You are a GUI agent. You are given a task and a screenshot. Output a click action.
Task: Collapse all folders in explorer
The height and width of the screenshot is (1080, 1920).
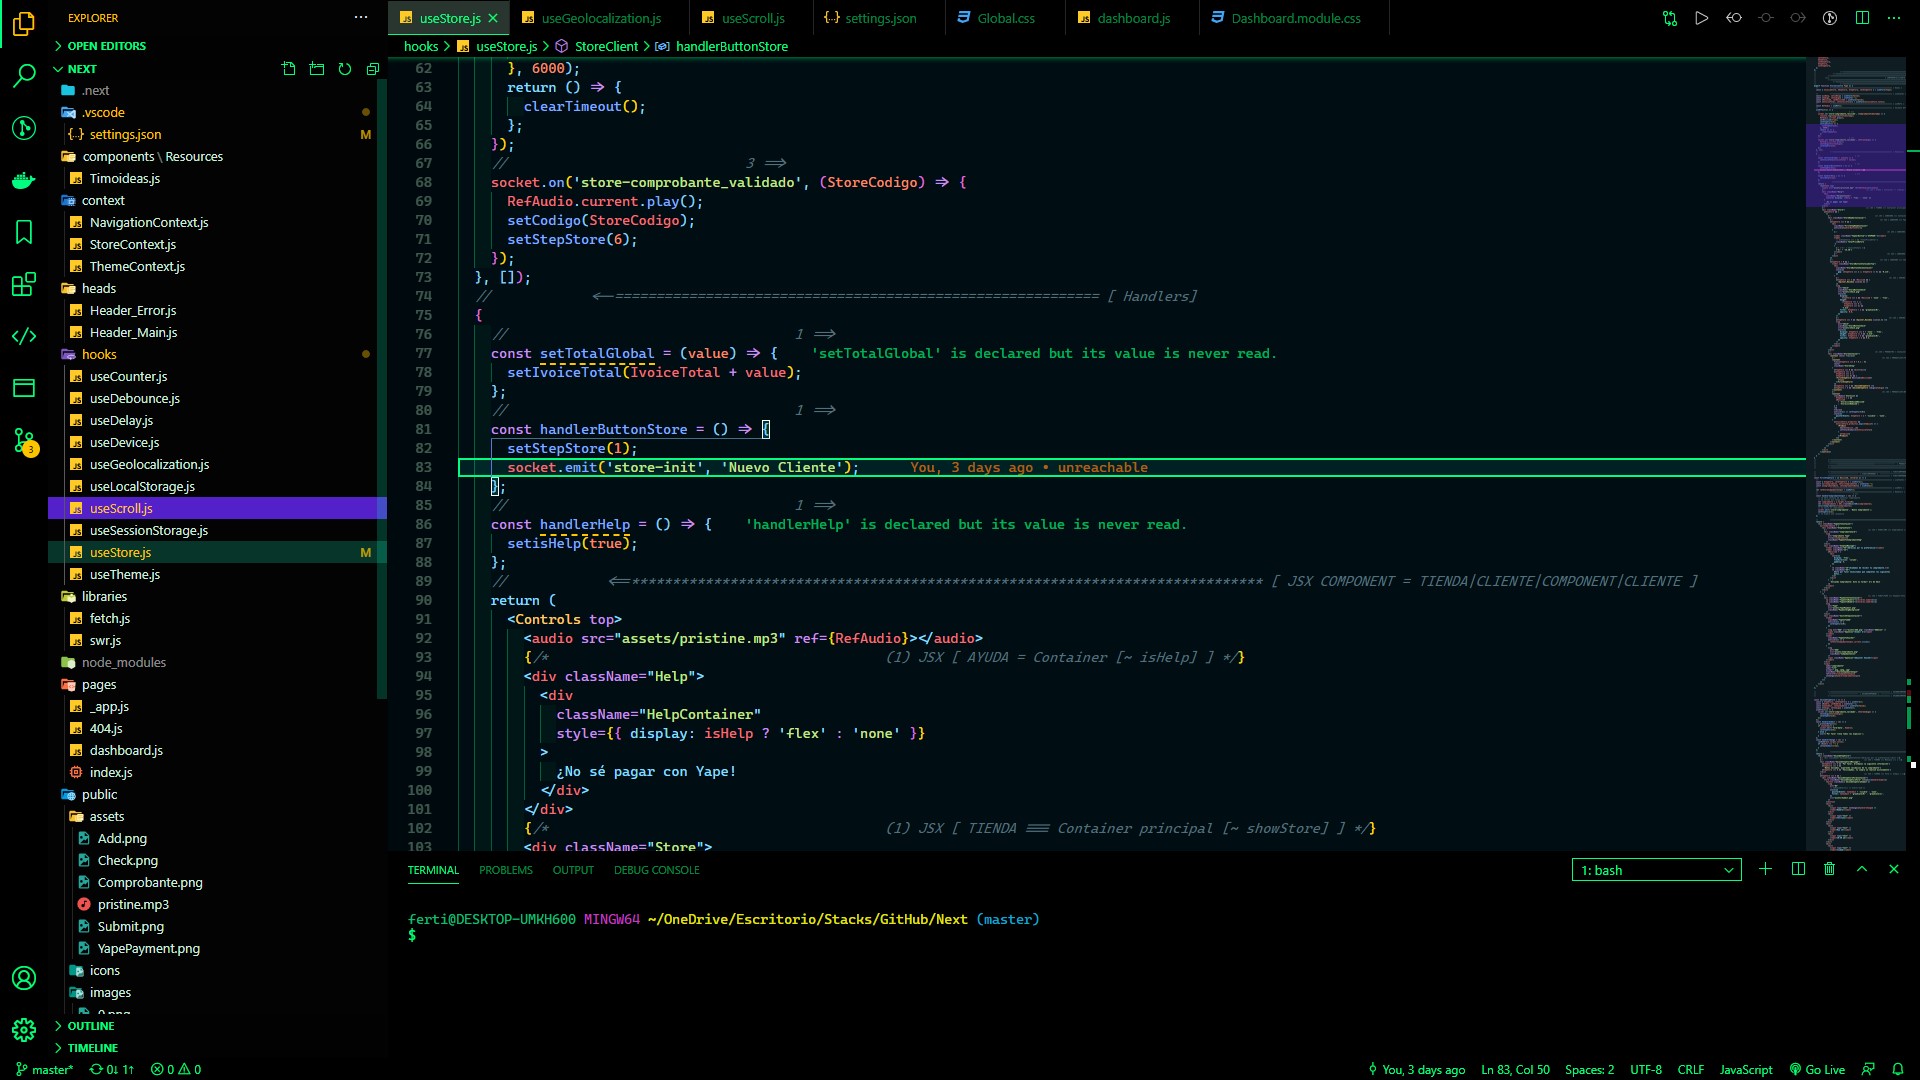coord(373,69)
